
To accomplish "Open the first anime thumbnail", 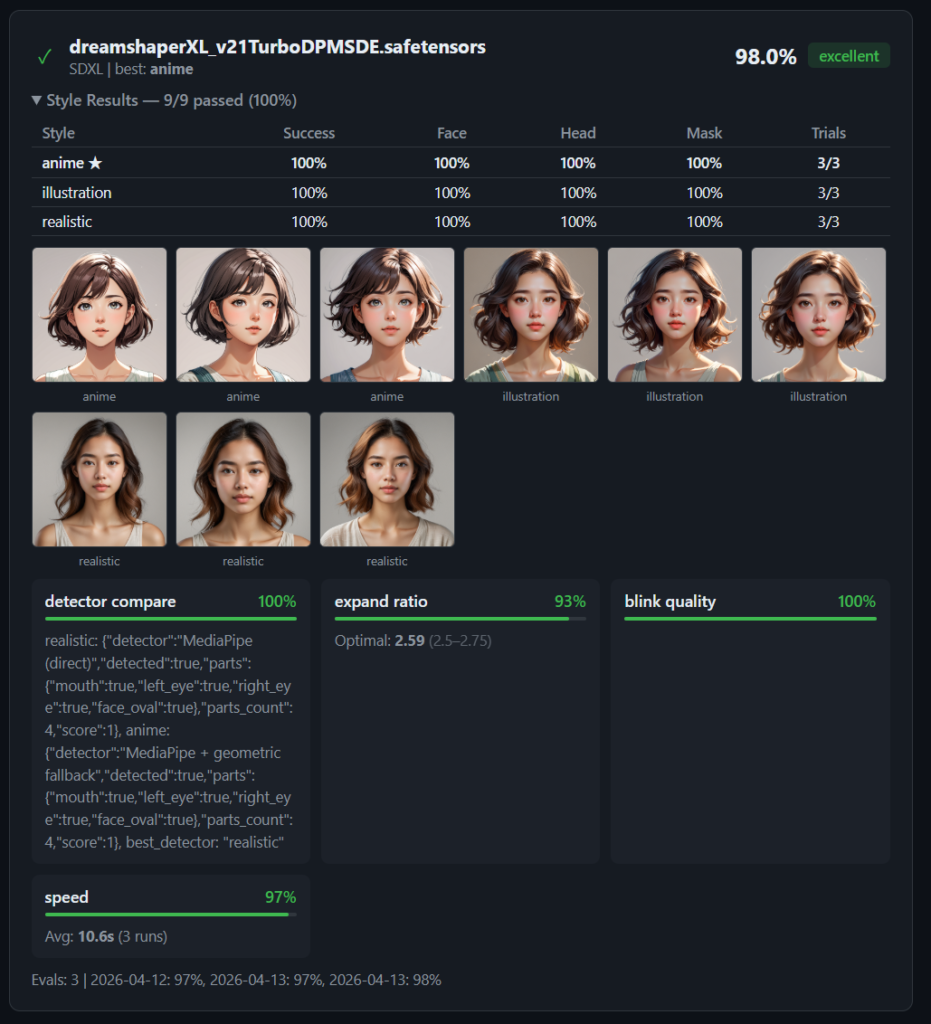I will (99, 315).
